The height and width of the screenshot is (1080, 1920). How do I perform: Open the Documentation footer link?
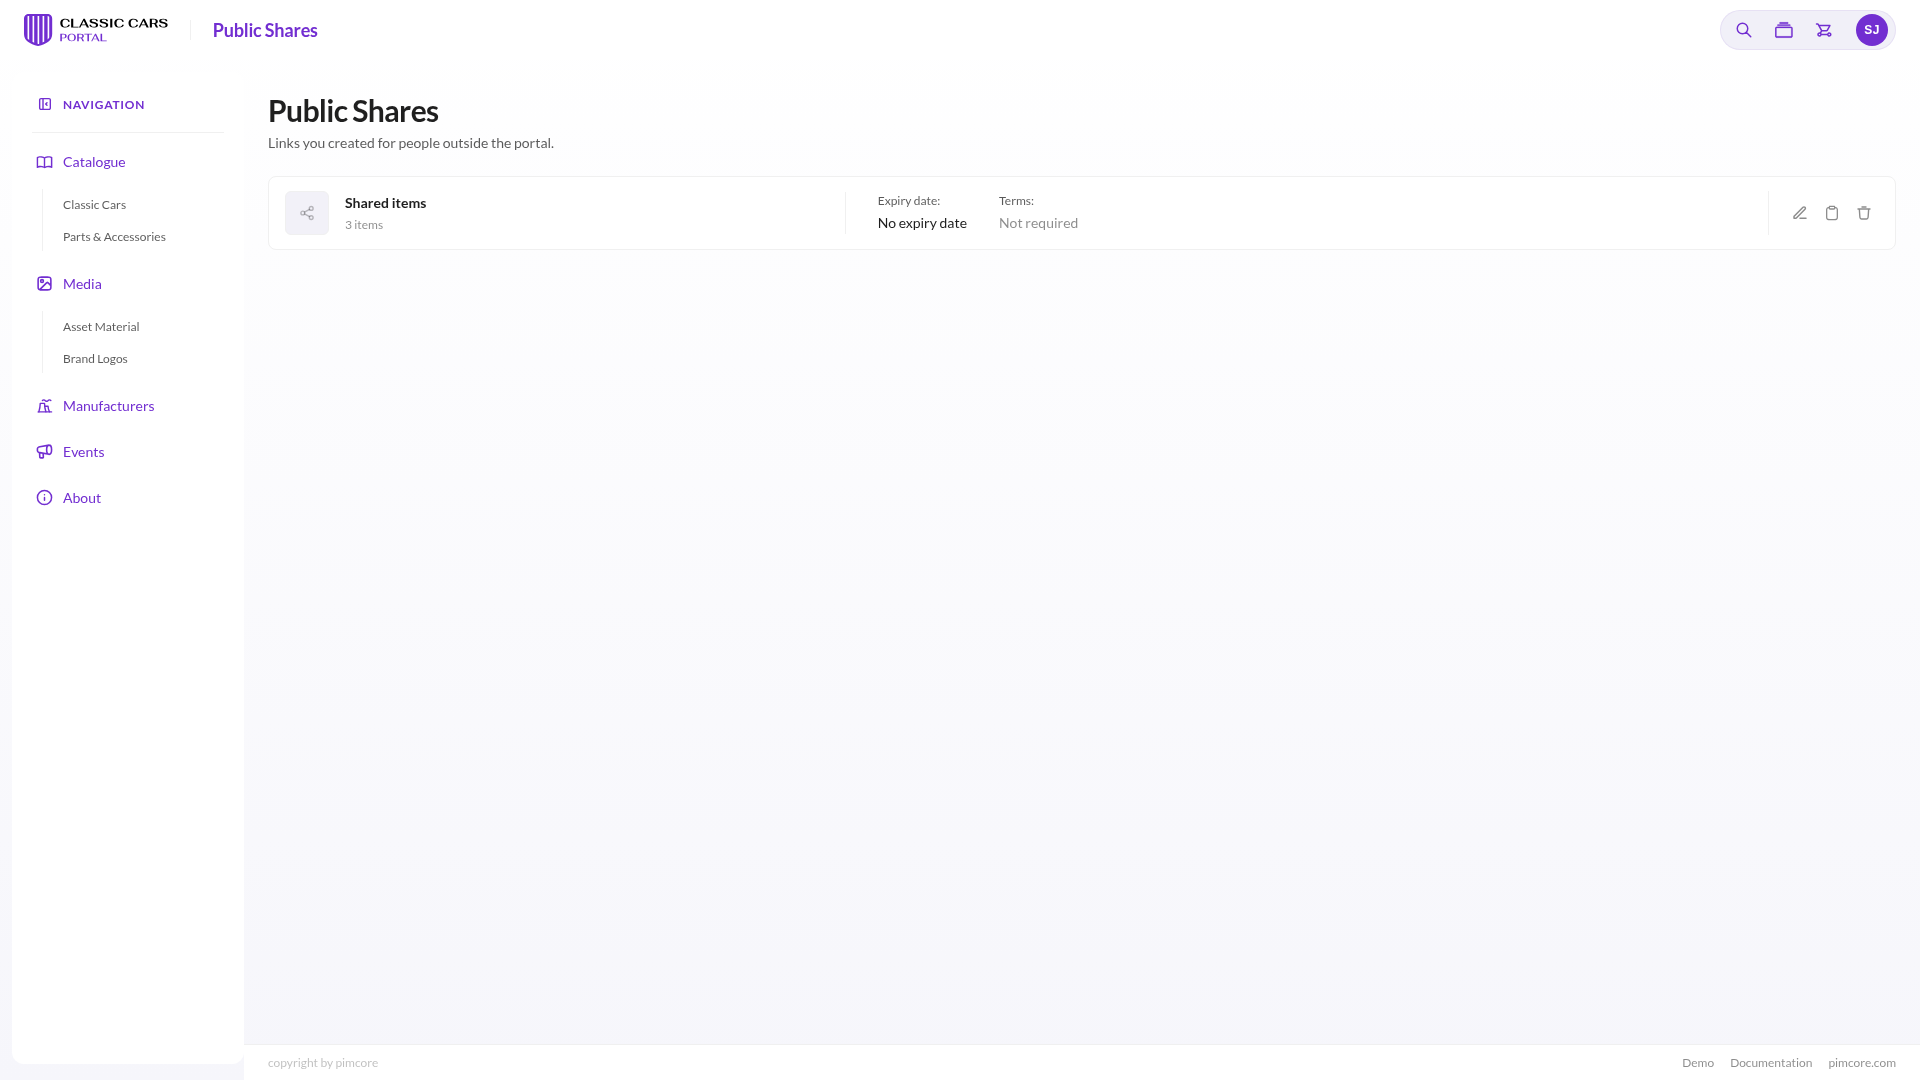1770,1063
